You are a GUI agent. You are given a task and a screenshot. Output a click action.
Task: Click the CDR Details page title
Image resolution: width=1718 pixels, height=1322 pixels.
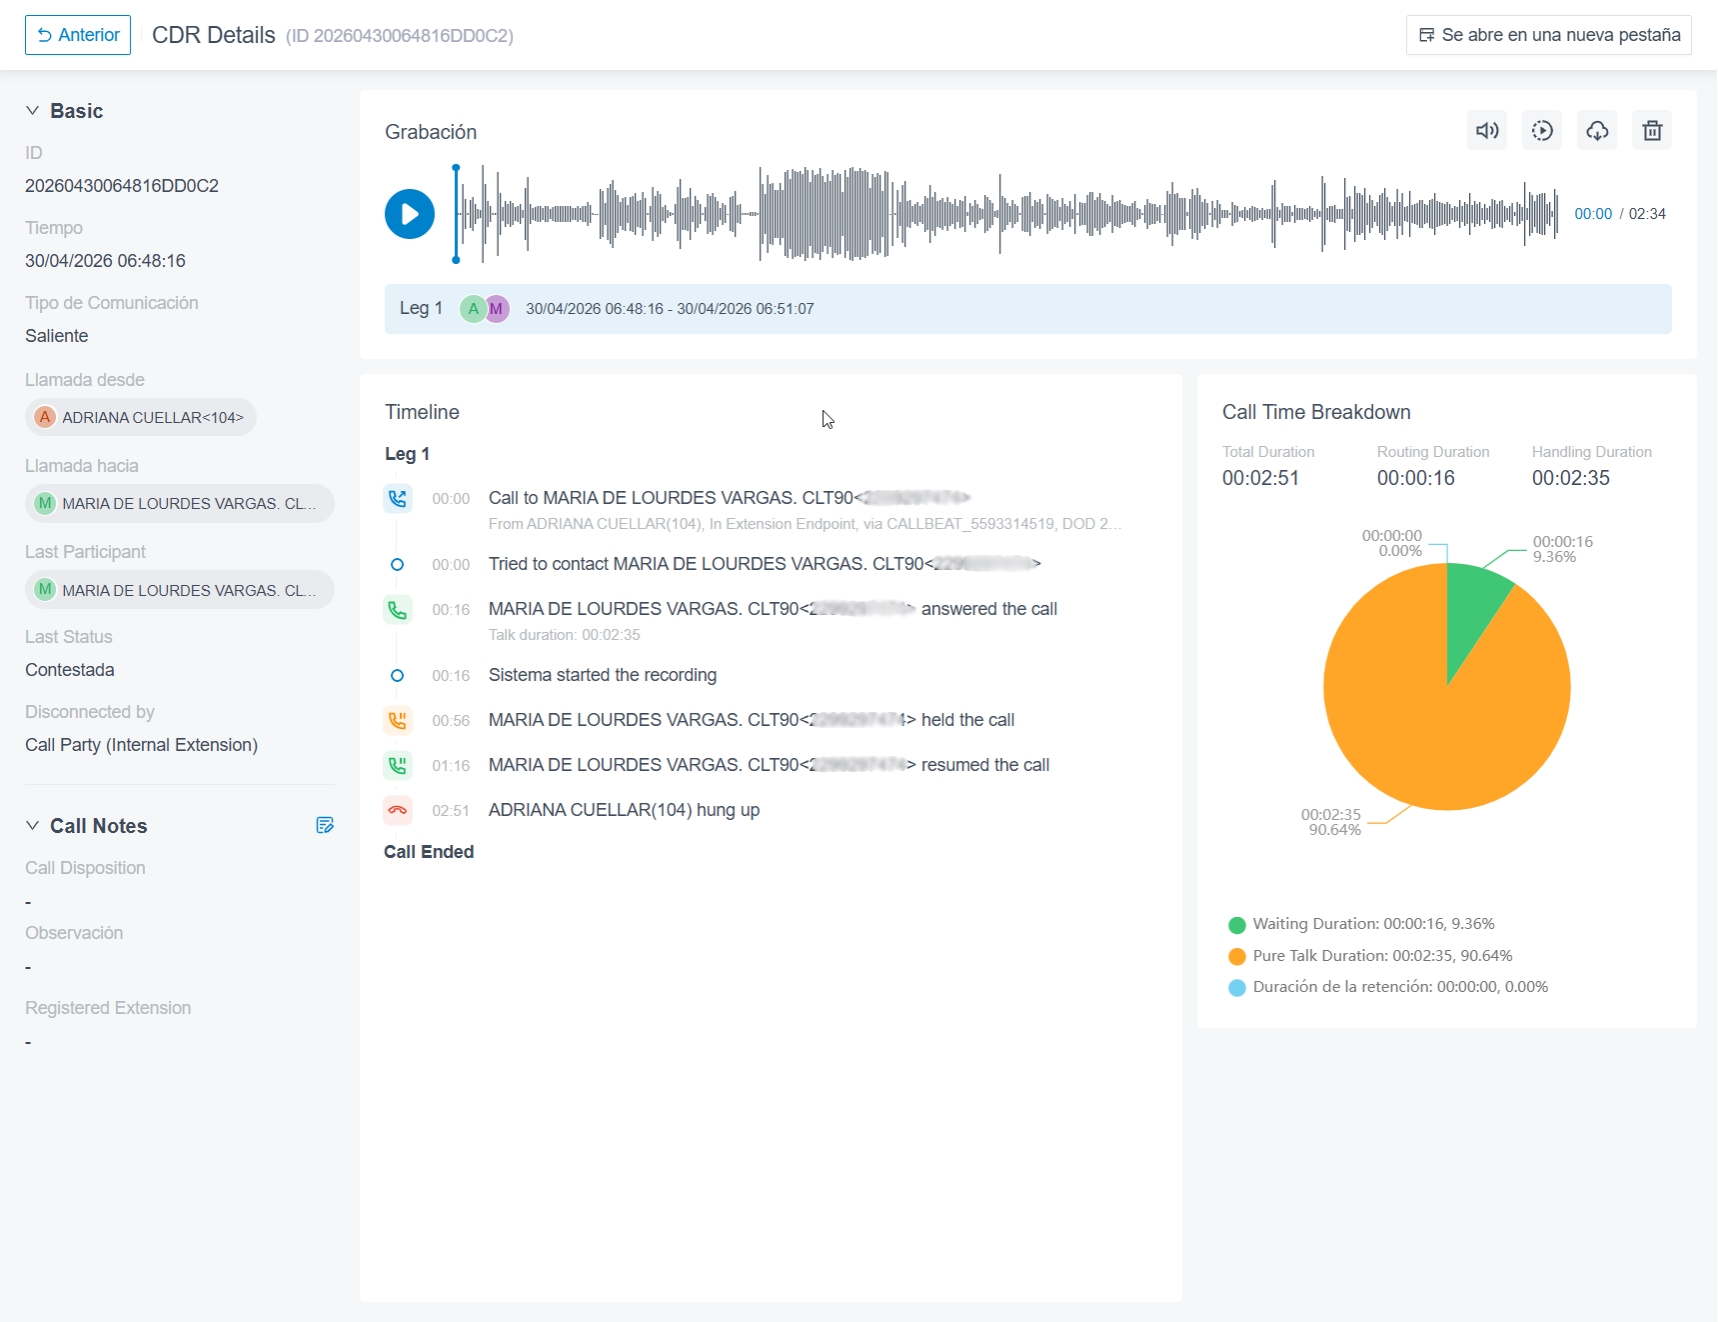(x=213, y=35)
